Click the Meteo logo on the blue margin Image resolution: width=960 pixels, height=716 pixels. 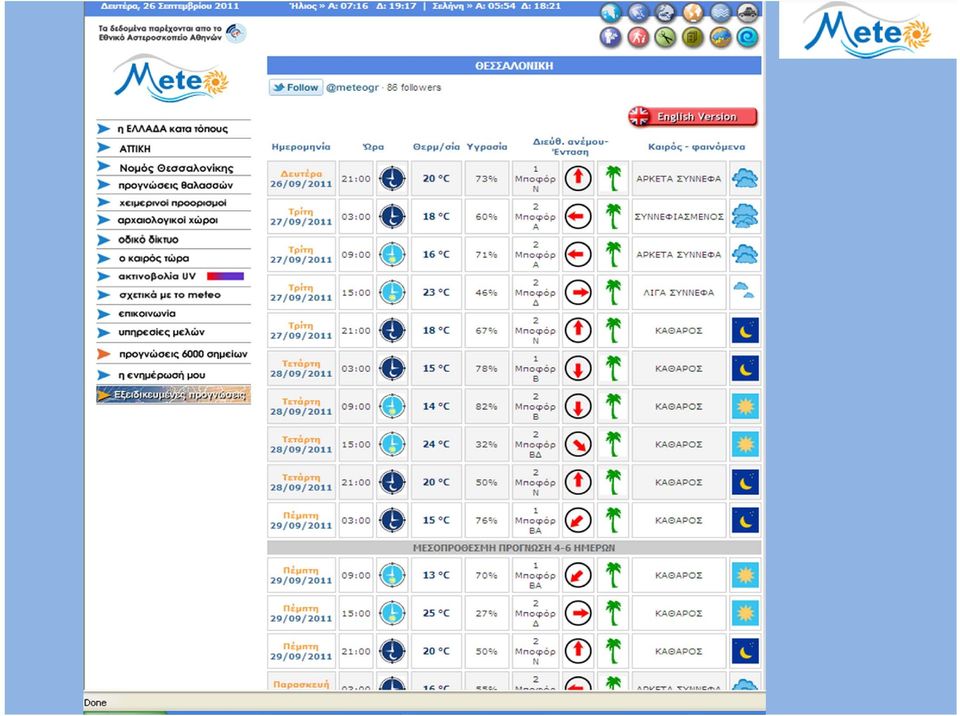[x=868, y=31]
